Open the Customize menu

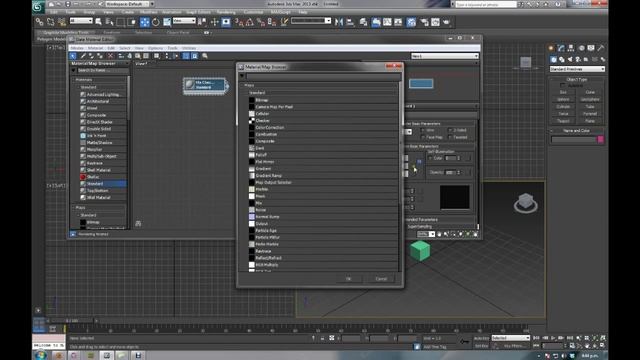pos(253,12)
